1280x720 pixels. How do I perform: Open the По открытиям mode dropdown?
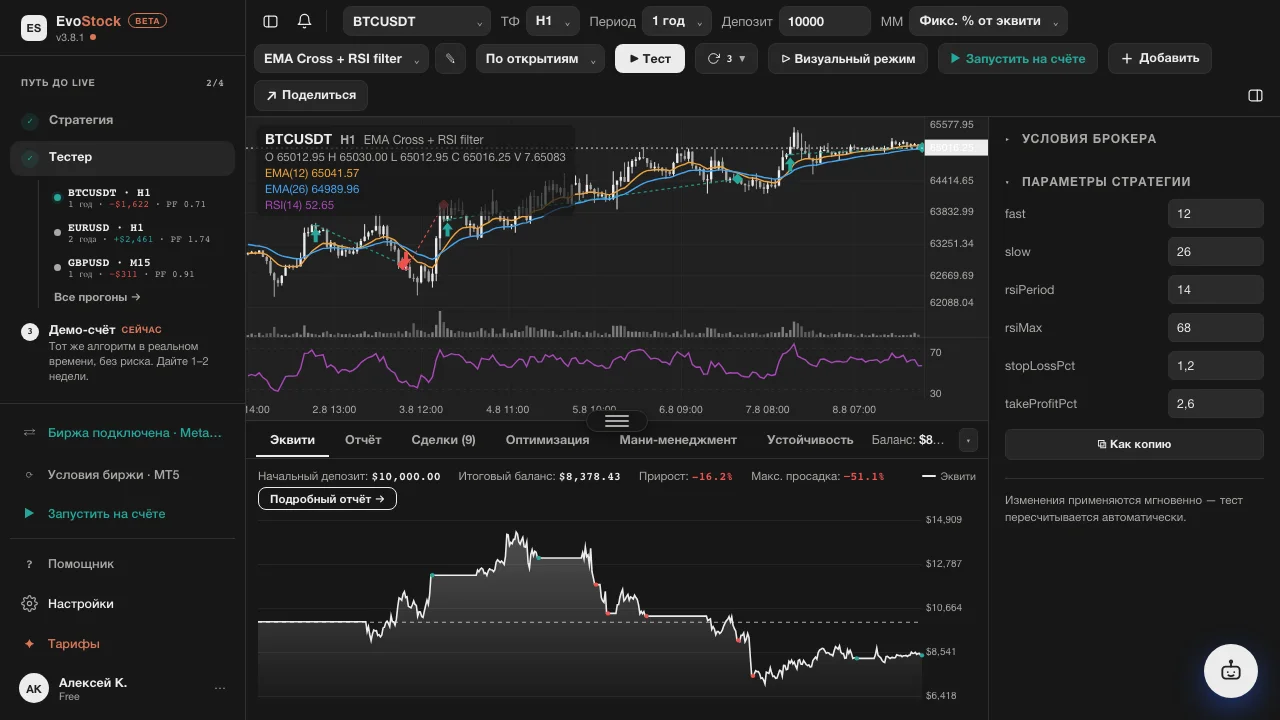coord(540,59)
